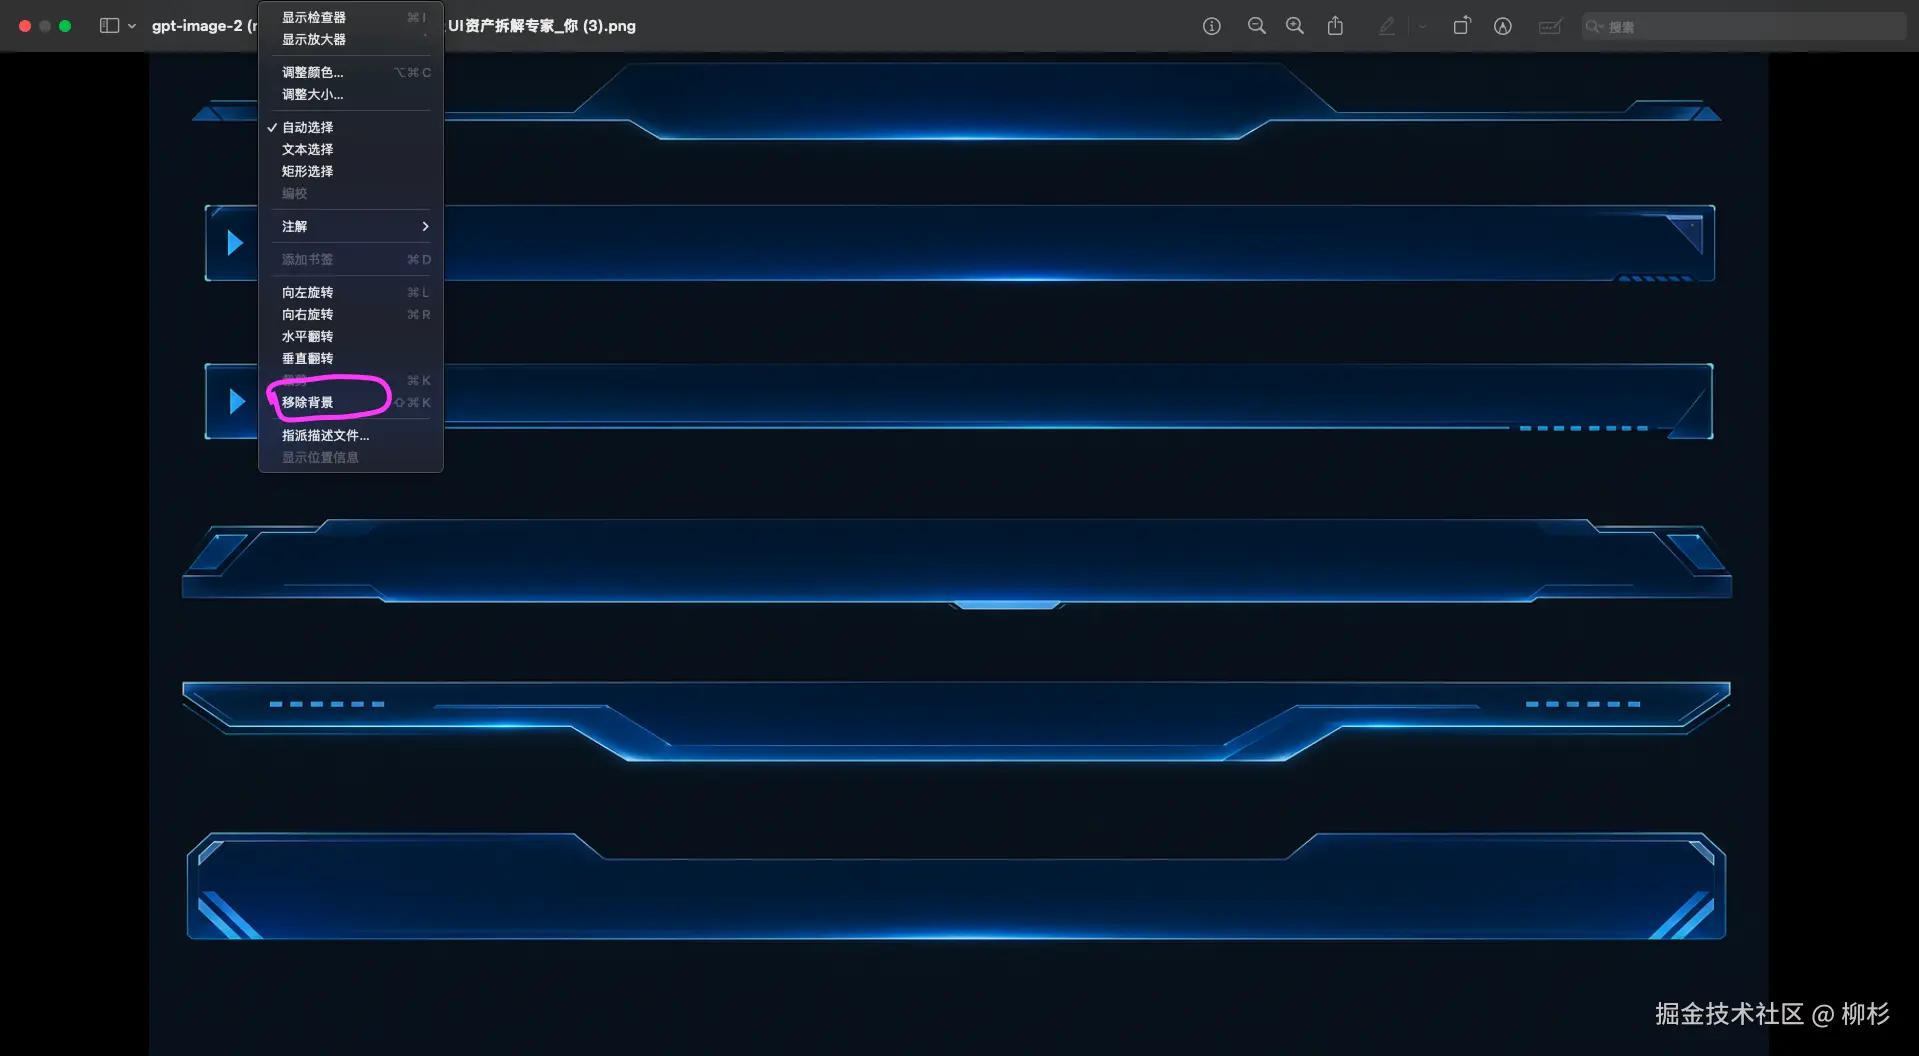Zoom in using the magnifier plus icon
The width and height of the screenshot is (1919, 1056).
[x=1294, y=26]
